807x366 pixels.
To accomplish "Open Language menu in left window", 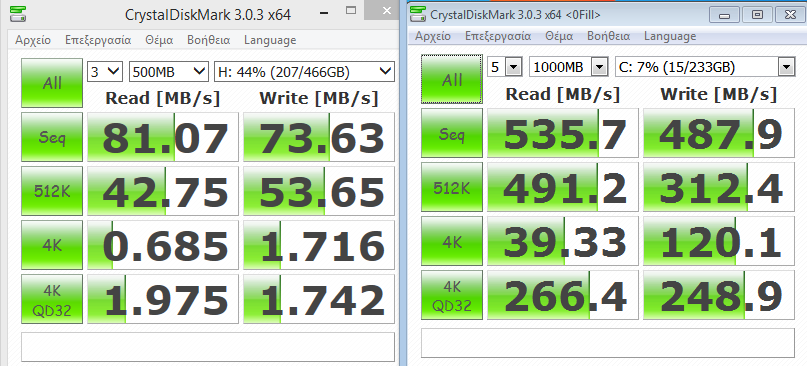I will (x=270, y=40).
